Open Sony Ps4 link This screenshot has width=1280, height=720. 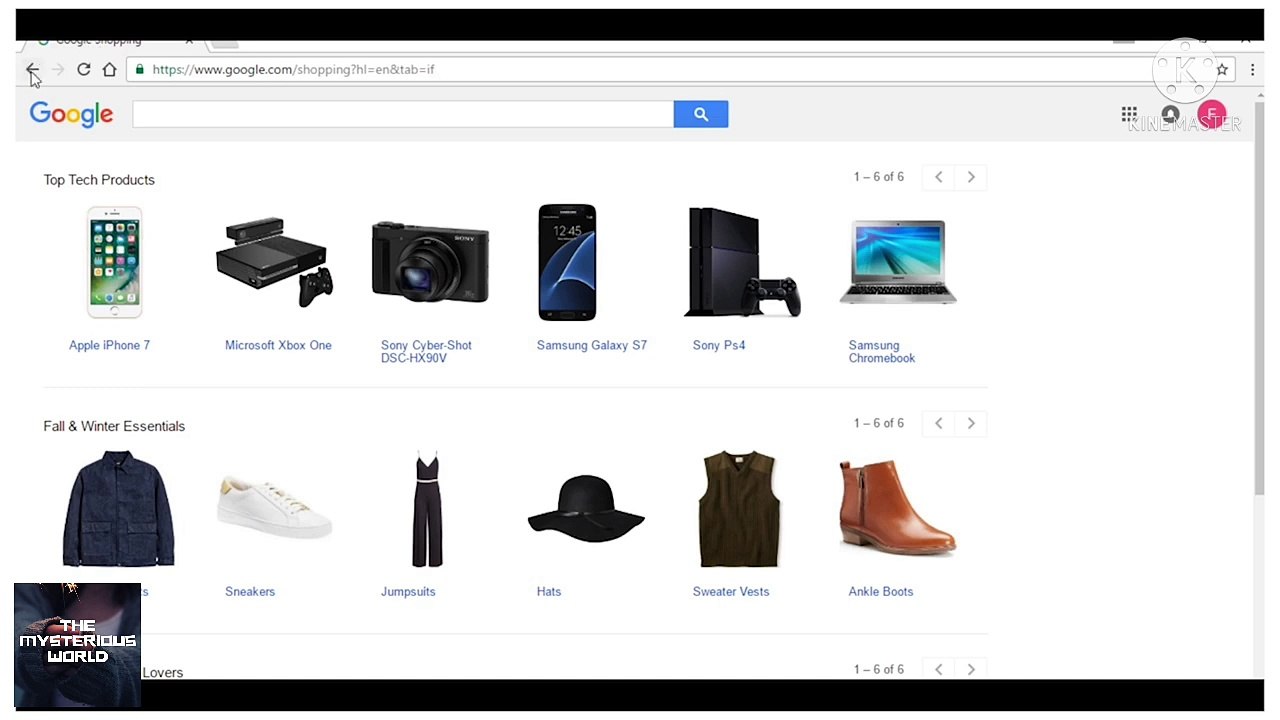tap(719, 345)
